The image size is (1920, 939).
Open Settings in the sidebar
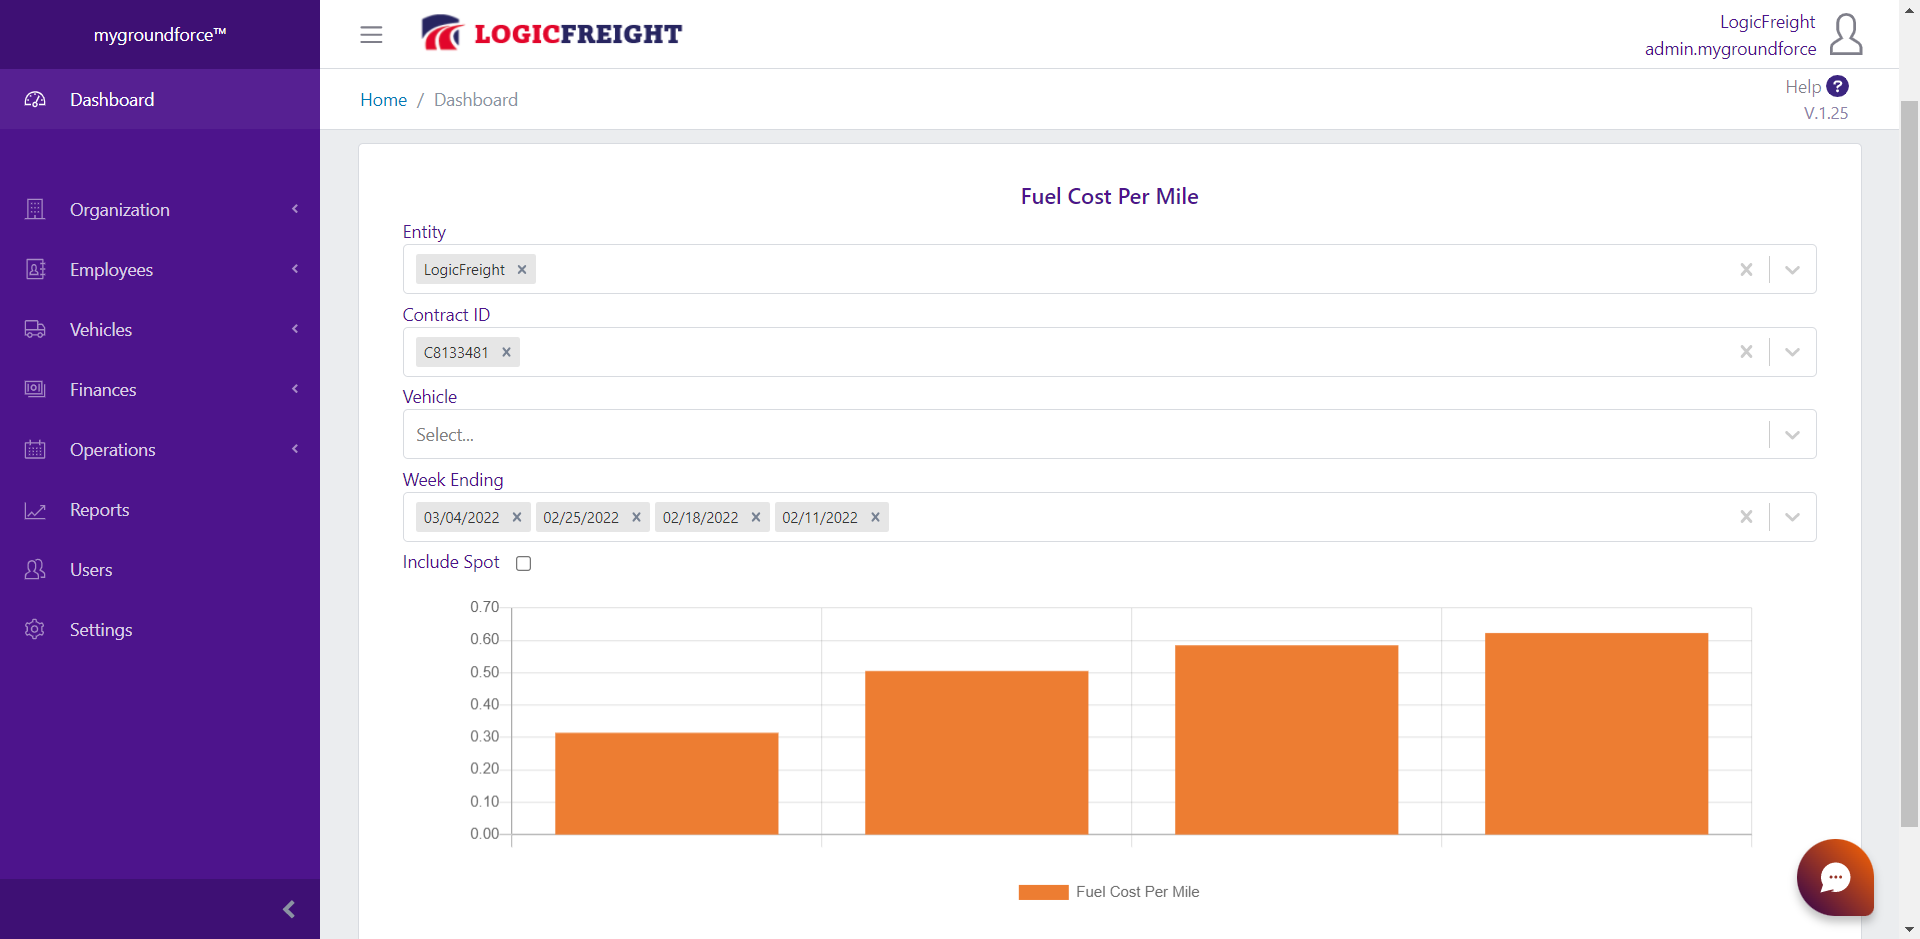tap(160, 630)
